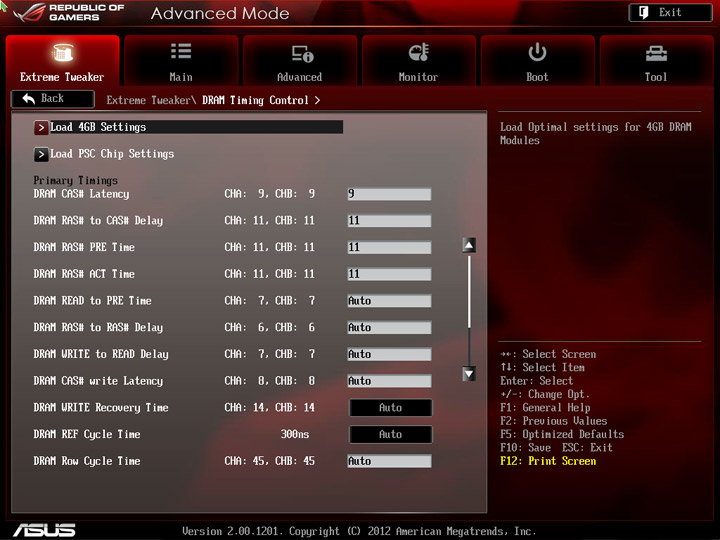The height and width of the screenshot is (540, 720).
Task: Click the Primary Timings heading
Action: click(75, 180)
